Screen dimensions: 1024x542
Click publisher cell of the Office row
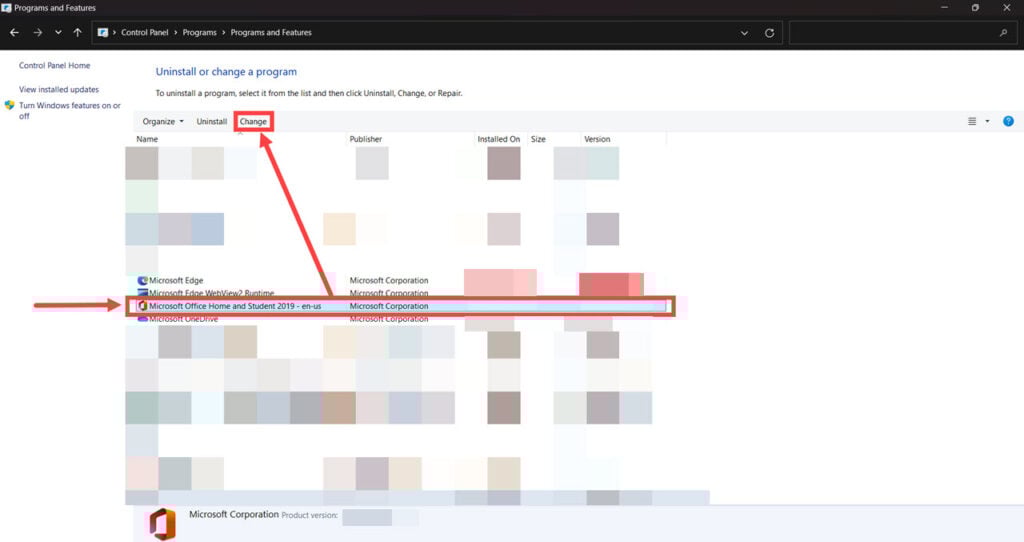[x=389, y=306]
